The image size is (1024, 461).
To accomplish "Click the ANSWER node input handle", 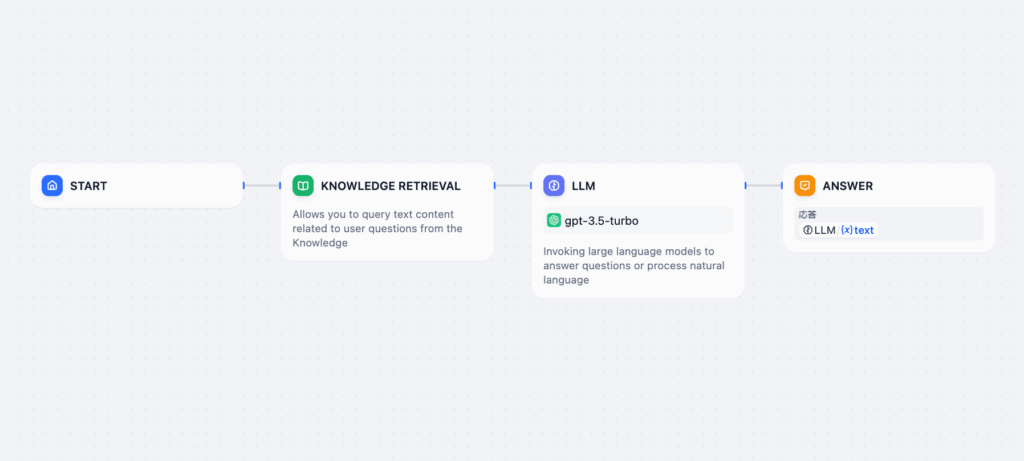I will coord(783,185).
